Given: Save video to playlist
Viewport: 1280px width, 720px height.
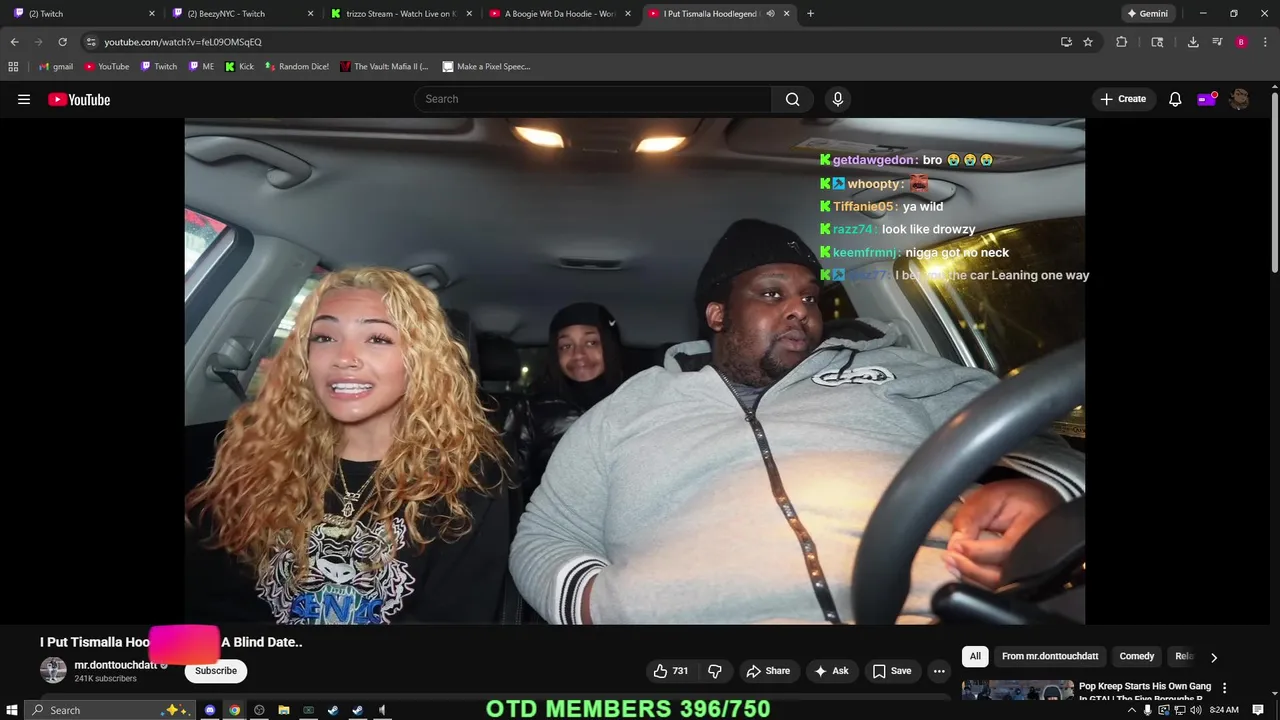Looking at the screenshot, I should pyautogui.click(x=891, y=671).
